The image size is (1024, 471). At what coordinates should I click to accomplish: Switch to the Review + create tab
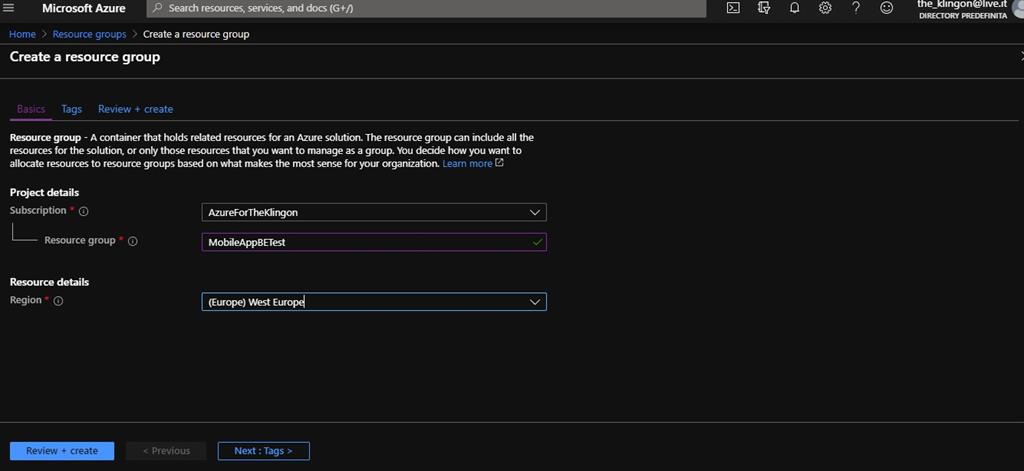pyautogui.click(x=135, y=109)
